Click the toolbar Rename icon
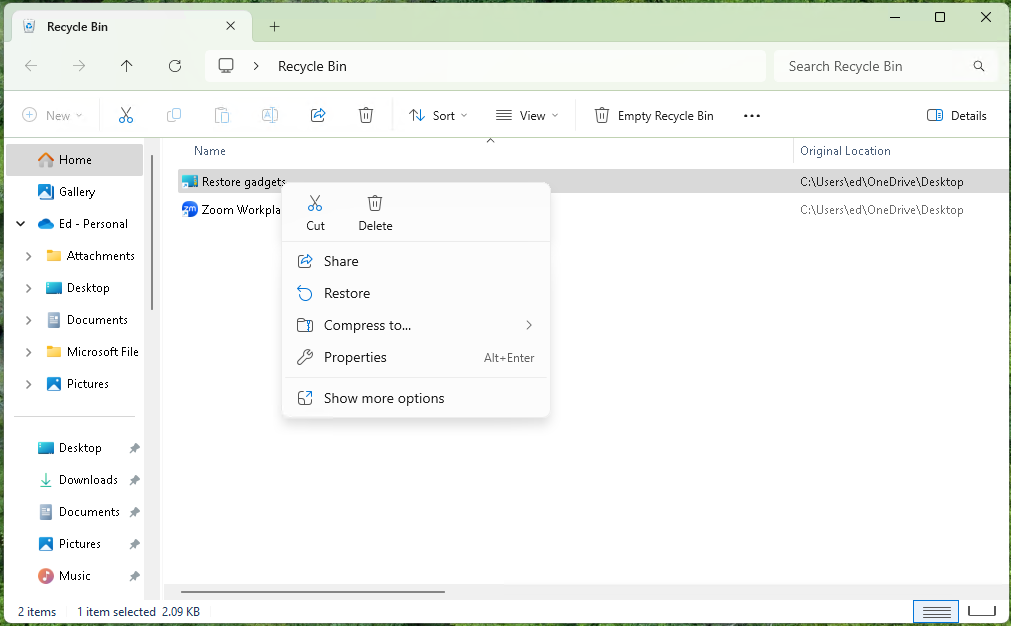The image size is (1011, 626). [x=270, y=115]
